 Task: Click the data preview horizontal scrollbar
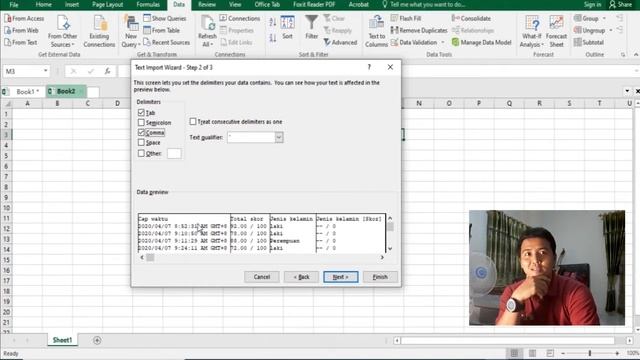[x=262, y=257]
